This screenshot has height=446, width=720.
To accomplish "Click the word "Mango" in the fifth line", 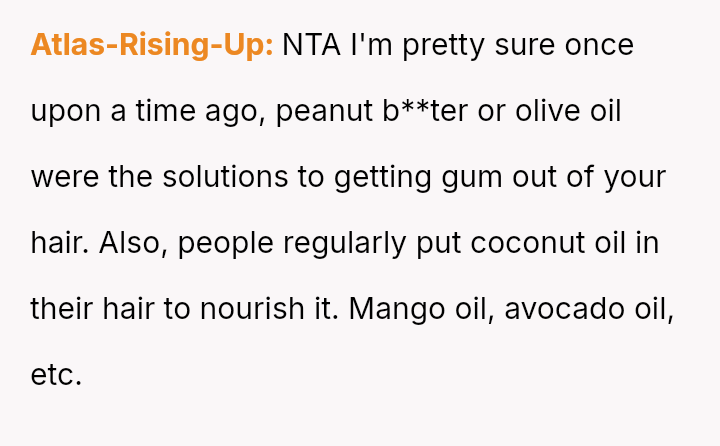I will coord(397,310).
